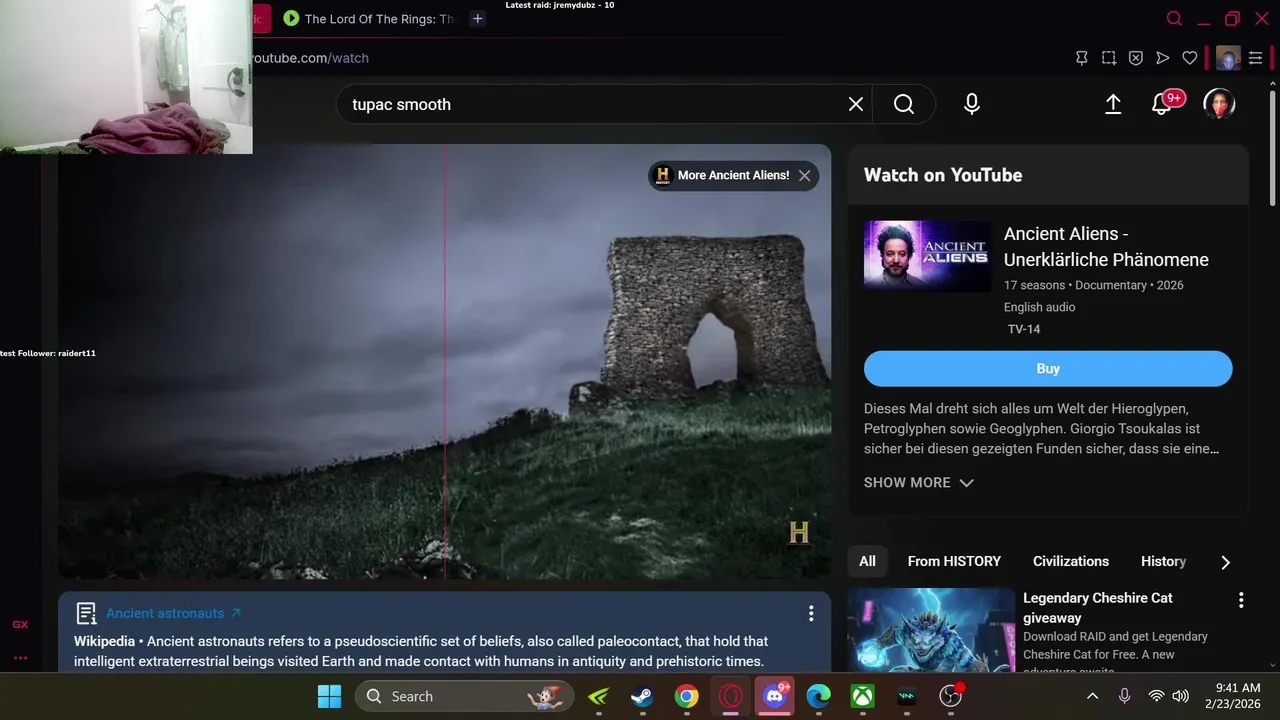
Task: Open sidebar three-dots more menu
Action: tap(20, 658)
